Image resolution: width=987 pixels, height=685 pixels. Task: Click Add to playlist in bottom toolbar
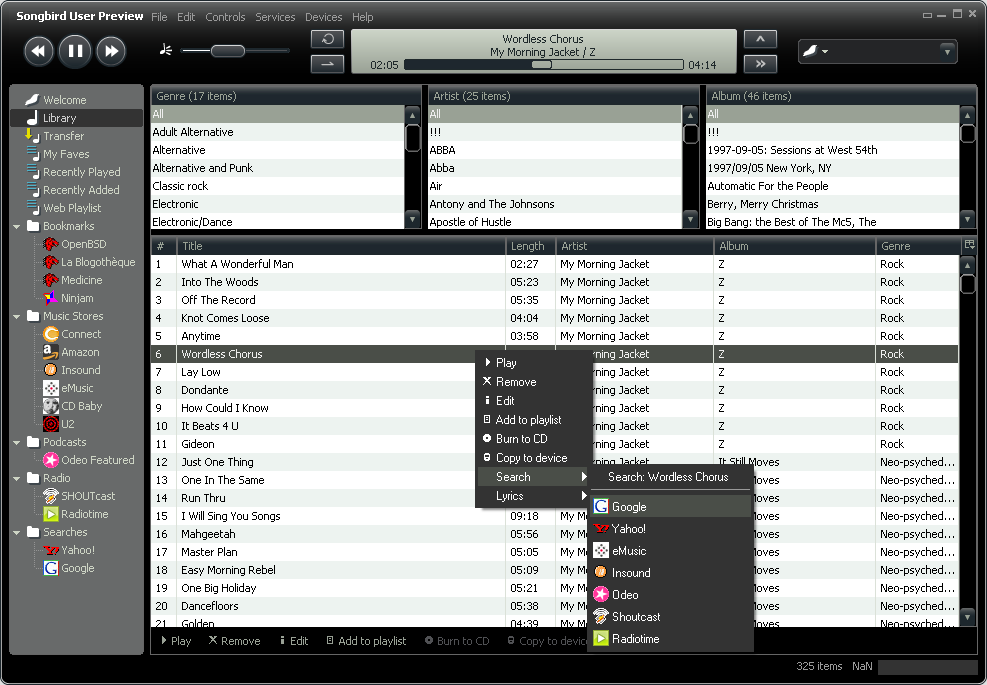pos(366,641)
